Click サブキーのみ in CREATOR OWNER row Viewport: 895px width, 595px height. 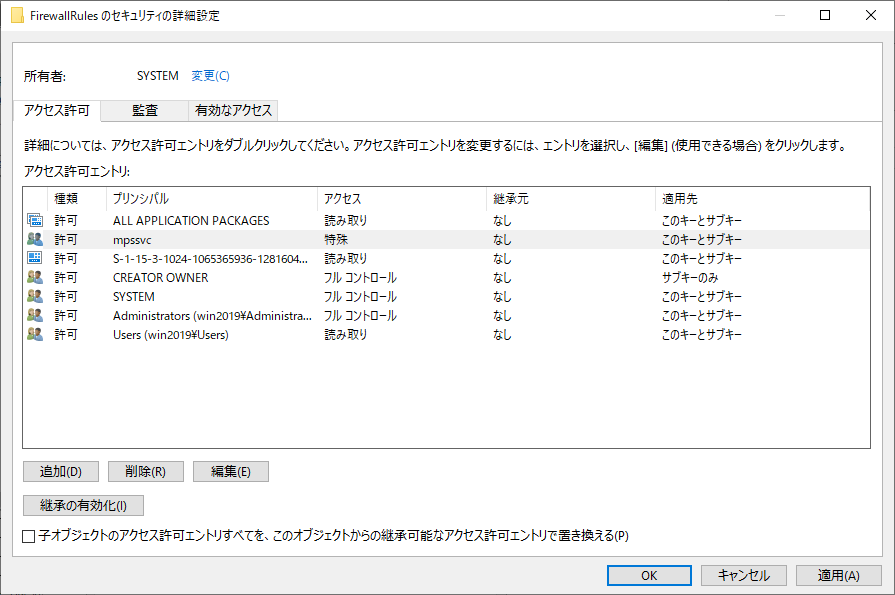click(x=690, y=278)
